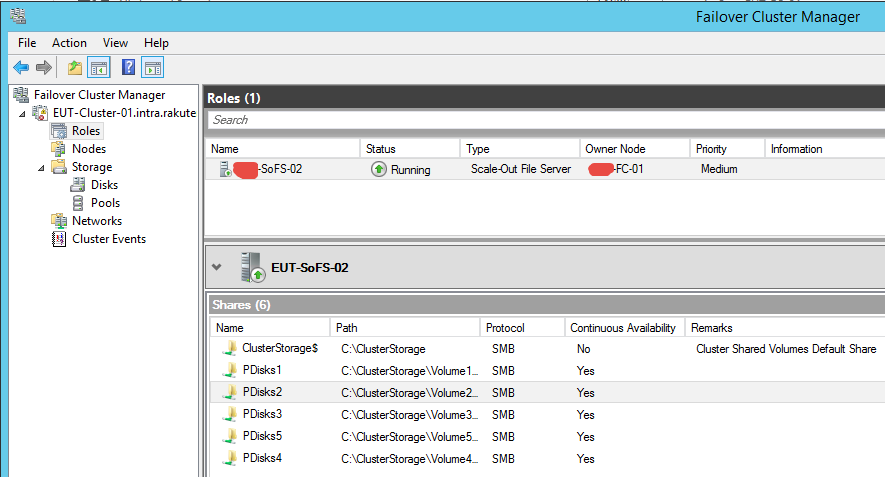
Task: Select the Cluster Events tree node
Action: pyautogui.click(x=108, y=239)
